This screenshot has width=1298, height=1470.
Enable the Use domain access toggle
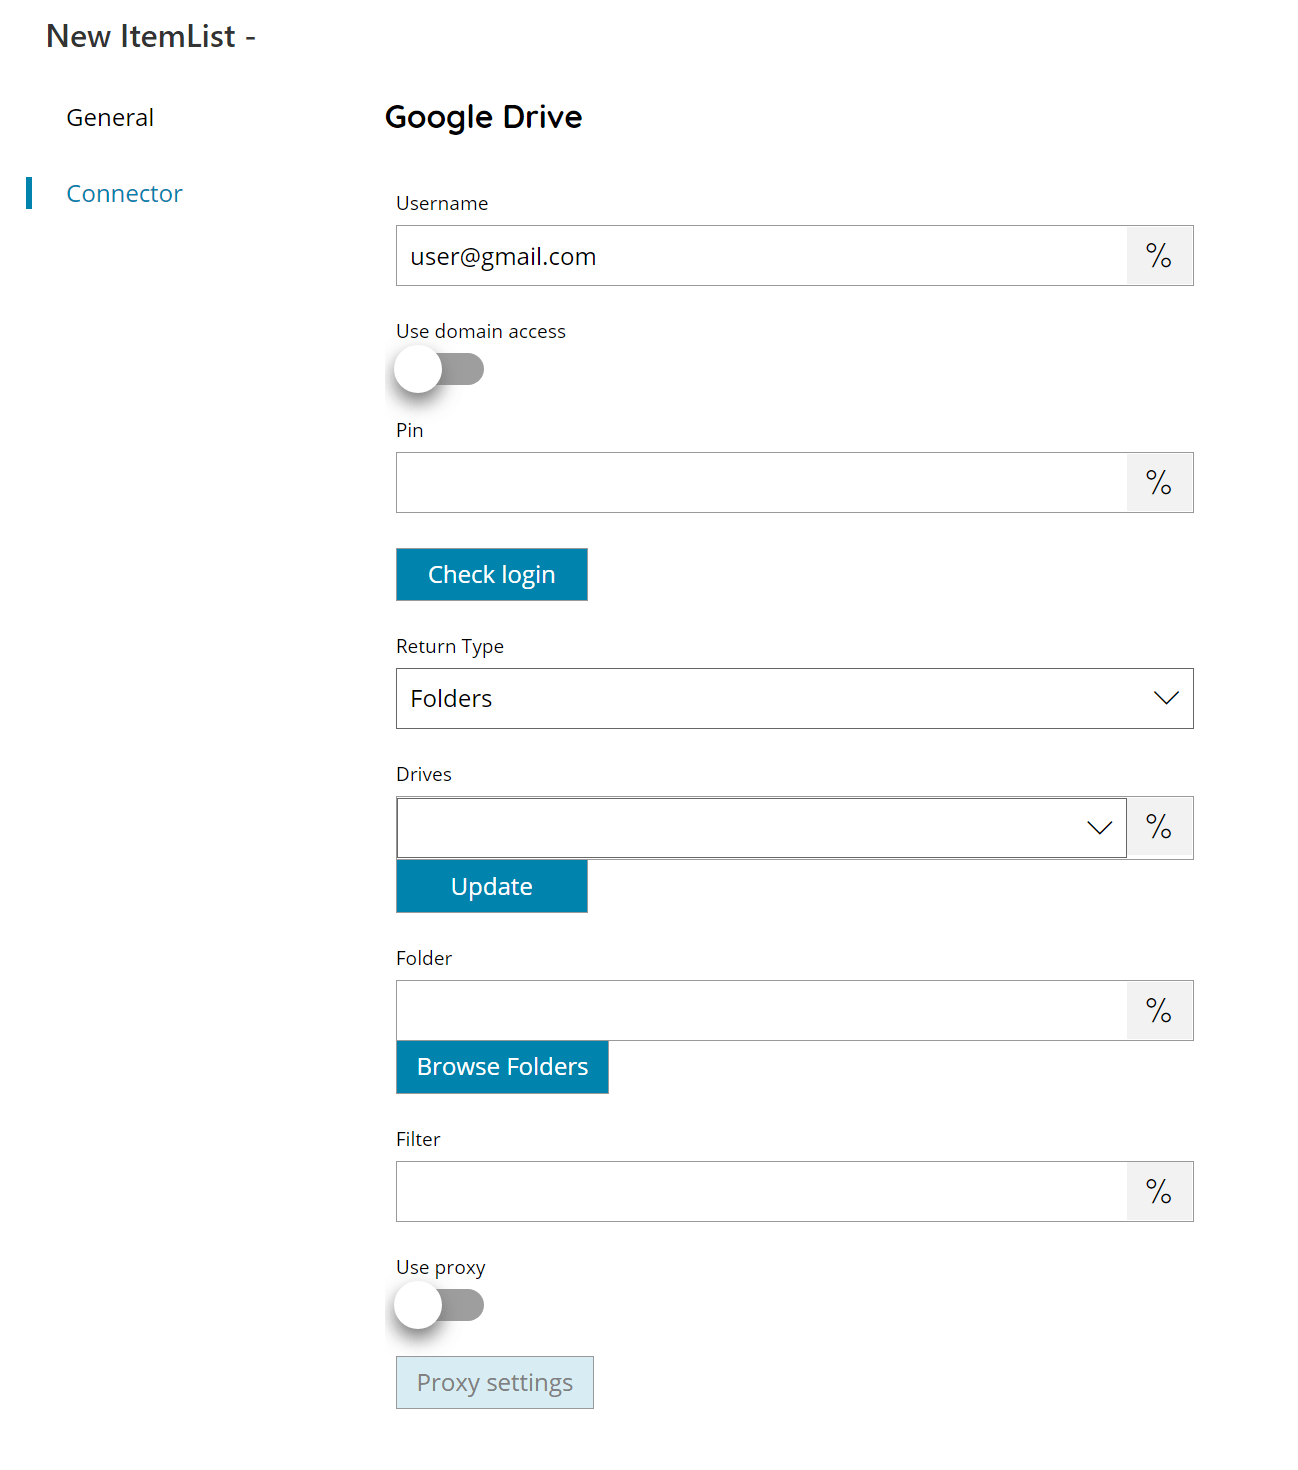(439, 368)
